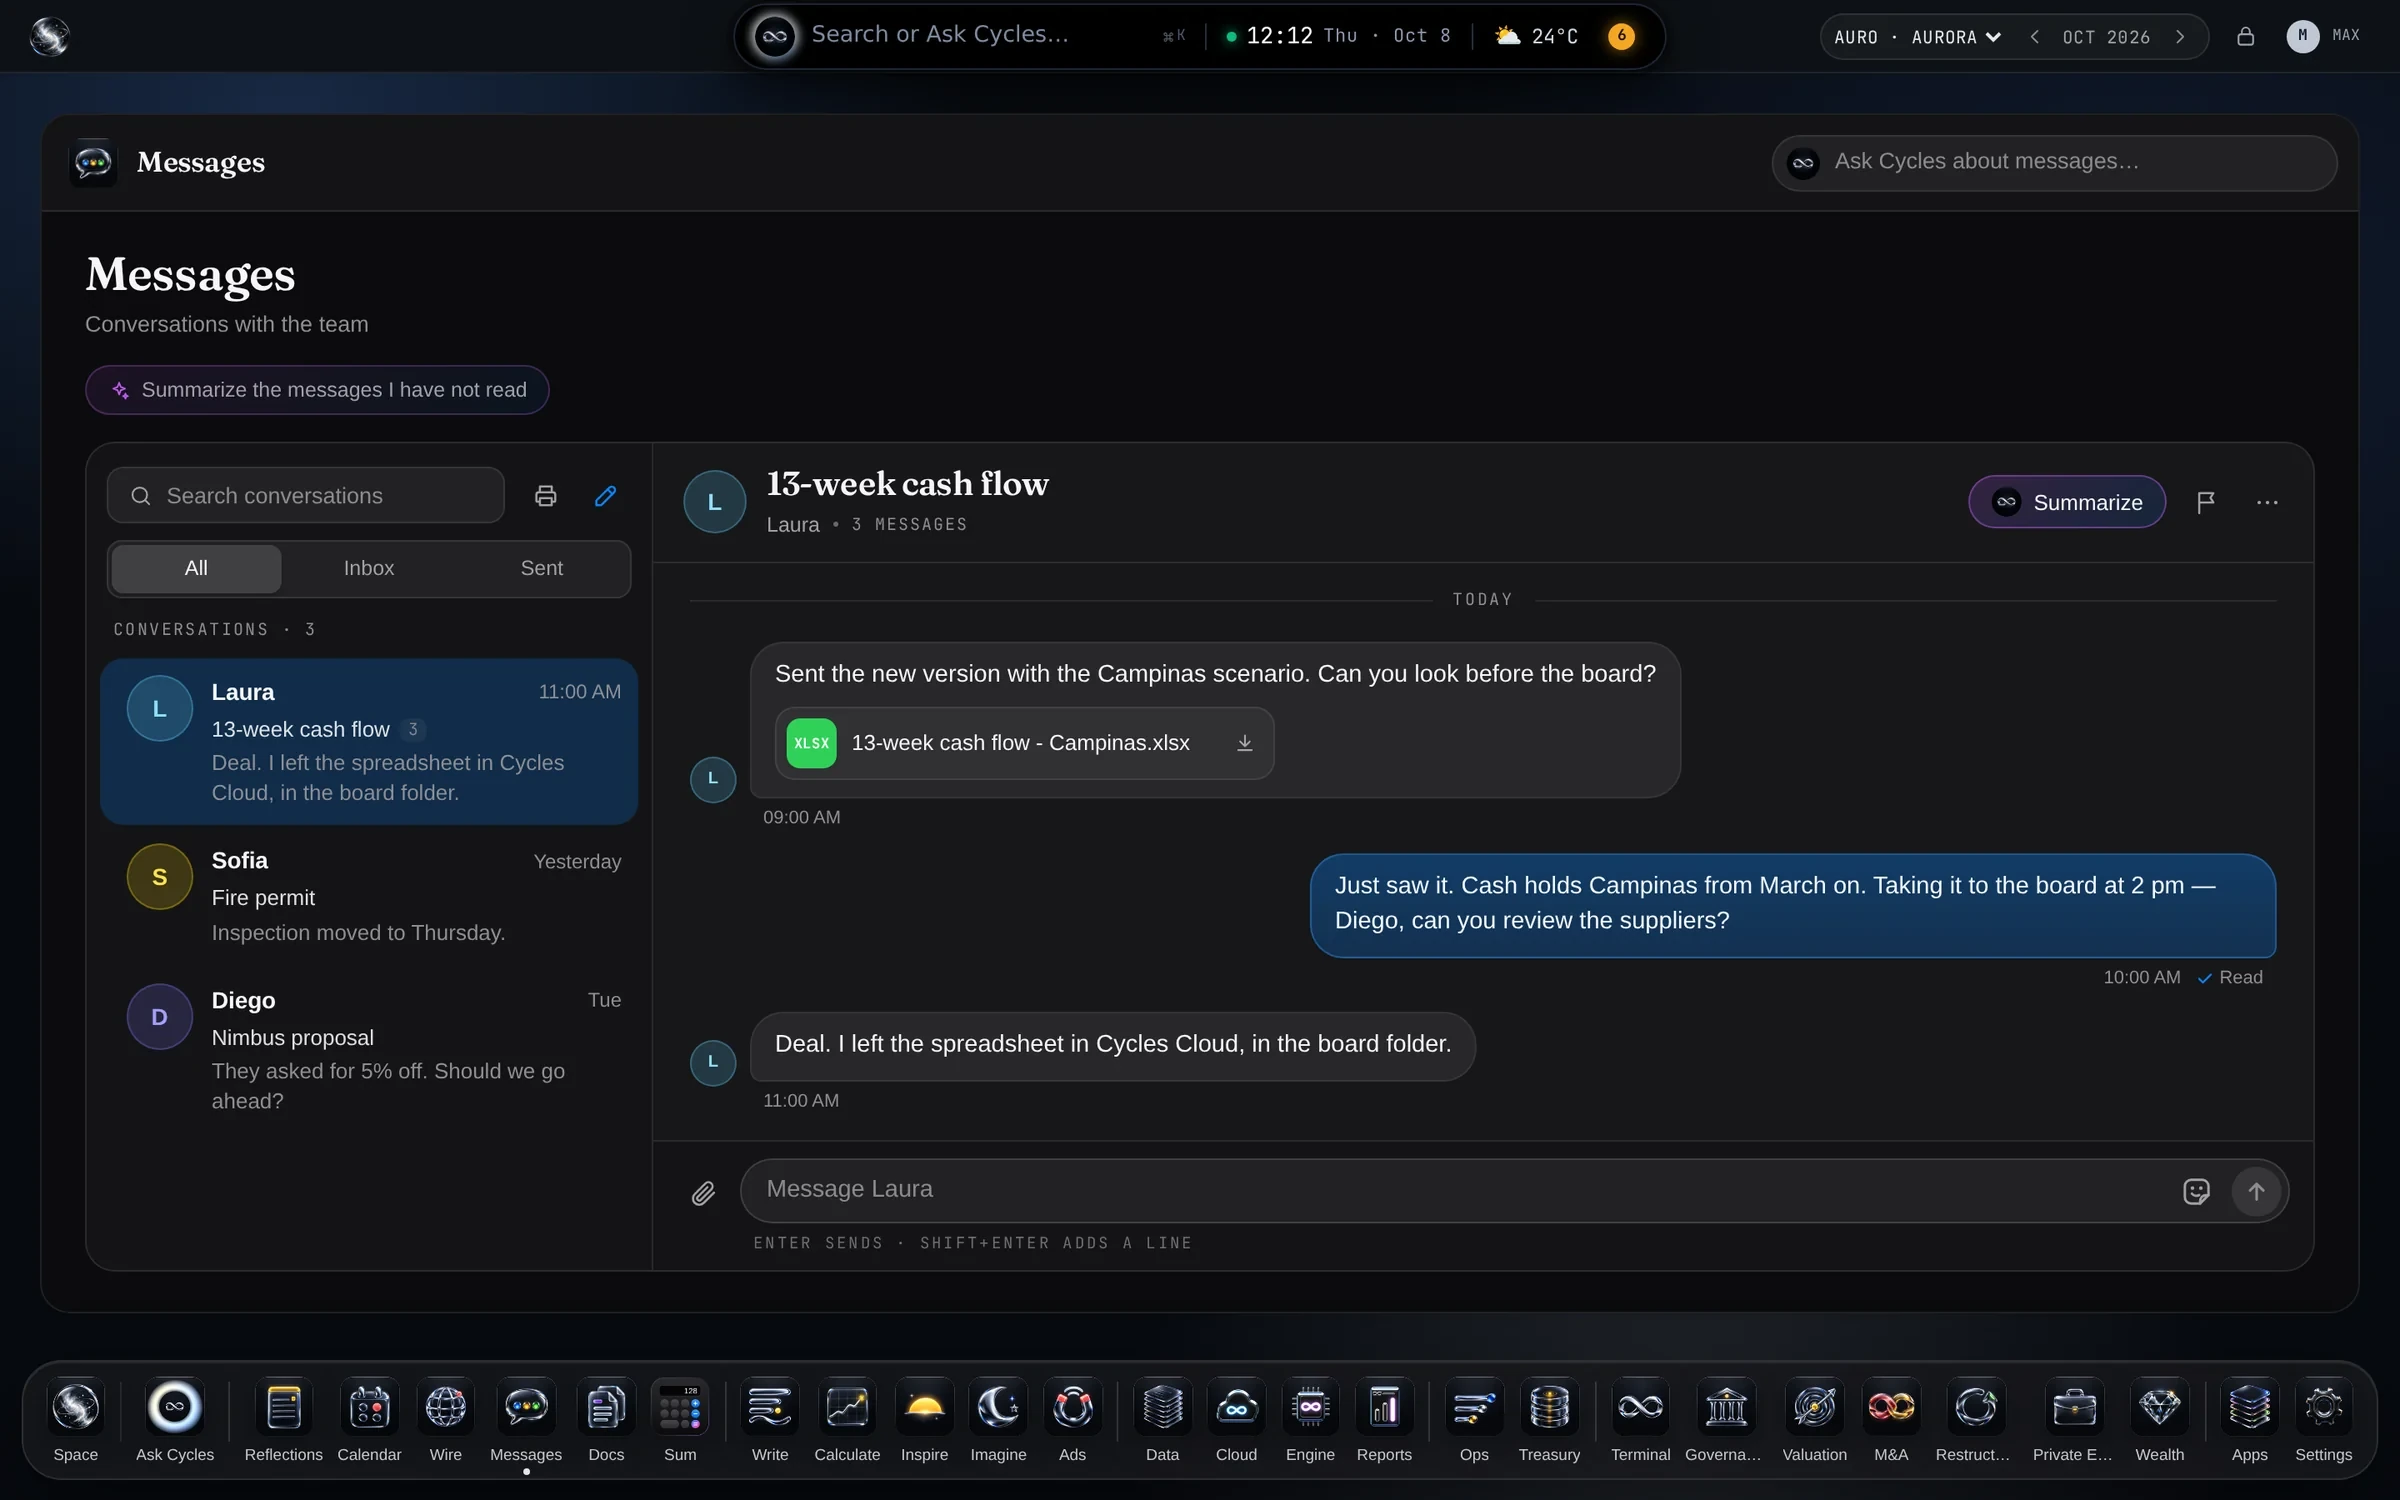This screenshot has width=2400, height=1500.
Task: Send the message with the arrow button
Action: point(2256,1191)
